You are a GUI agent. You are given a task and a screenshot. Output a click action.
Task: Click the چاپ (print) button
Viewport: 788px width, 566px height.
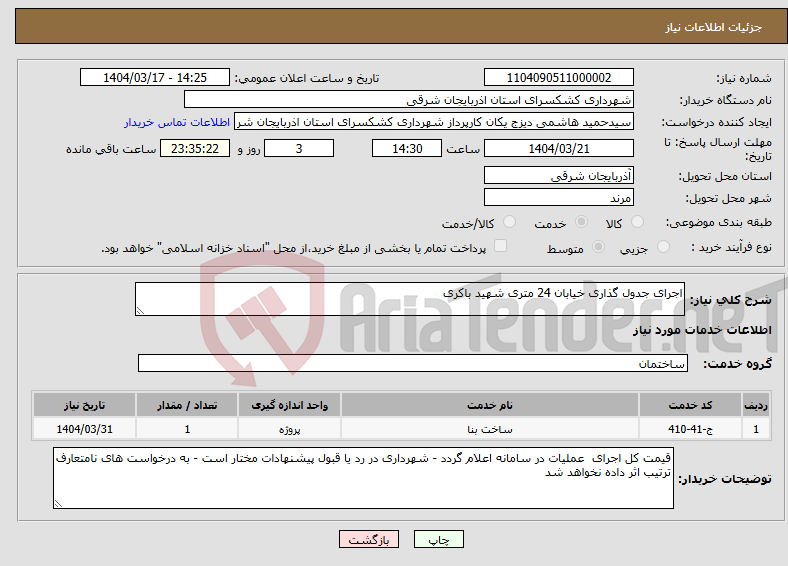(x=438, y=539)
